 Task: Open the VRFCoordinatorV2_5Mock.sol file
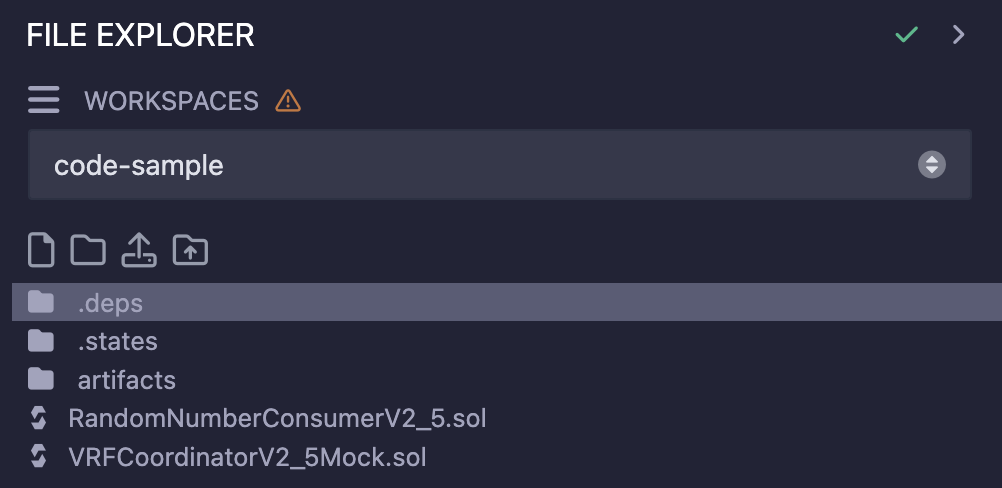(x=247, y=457)
